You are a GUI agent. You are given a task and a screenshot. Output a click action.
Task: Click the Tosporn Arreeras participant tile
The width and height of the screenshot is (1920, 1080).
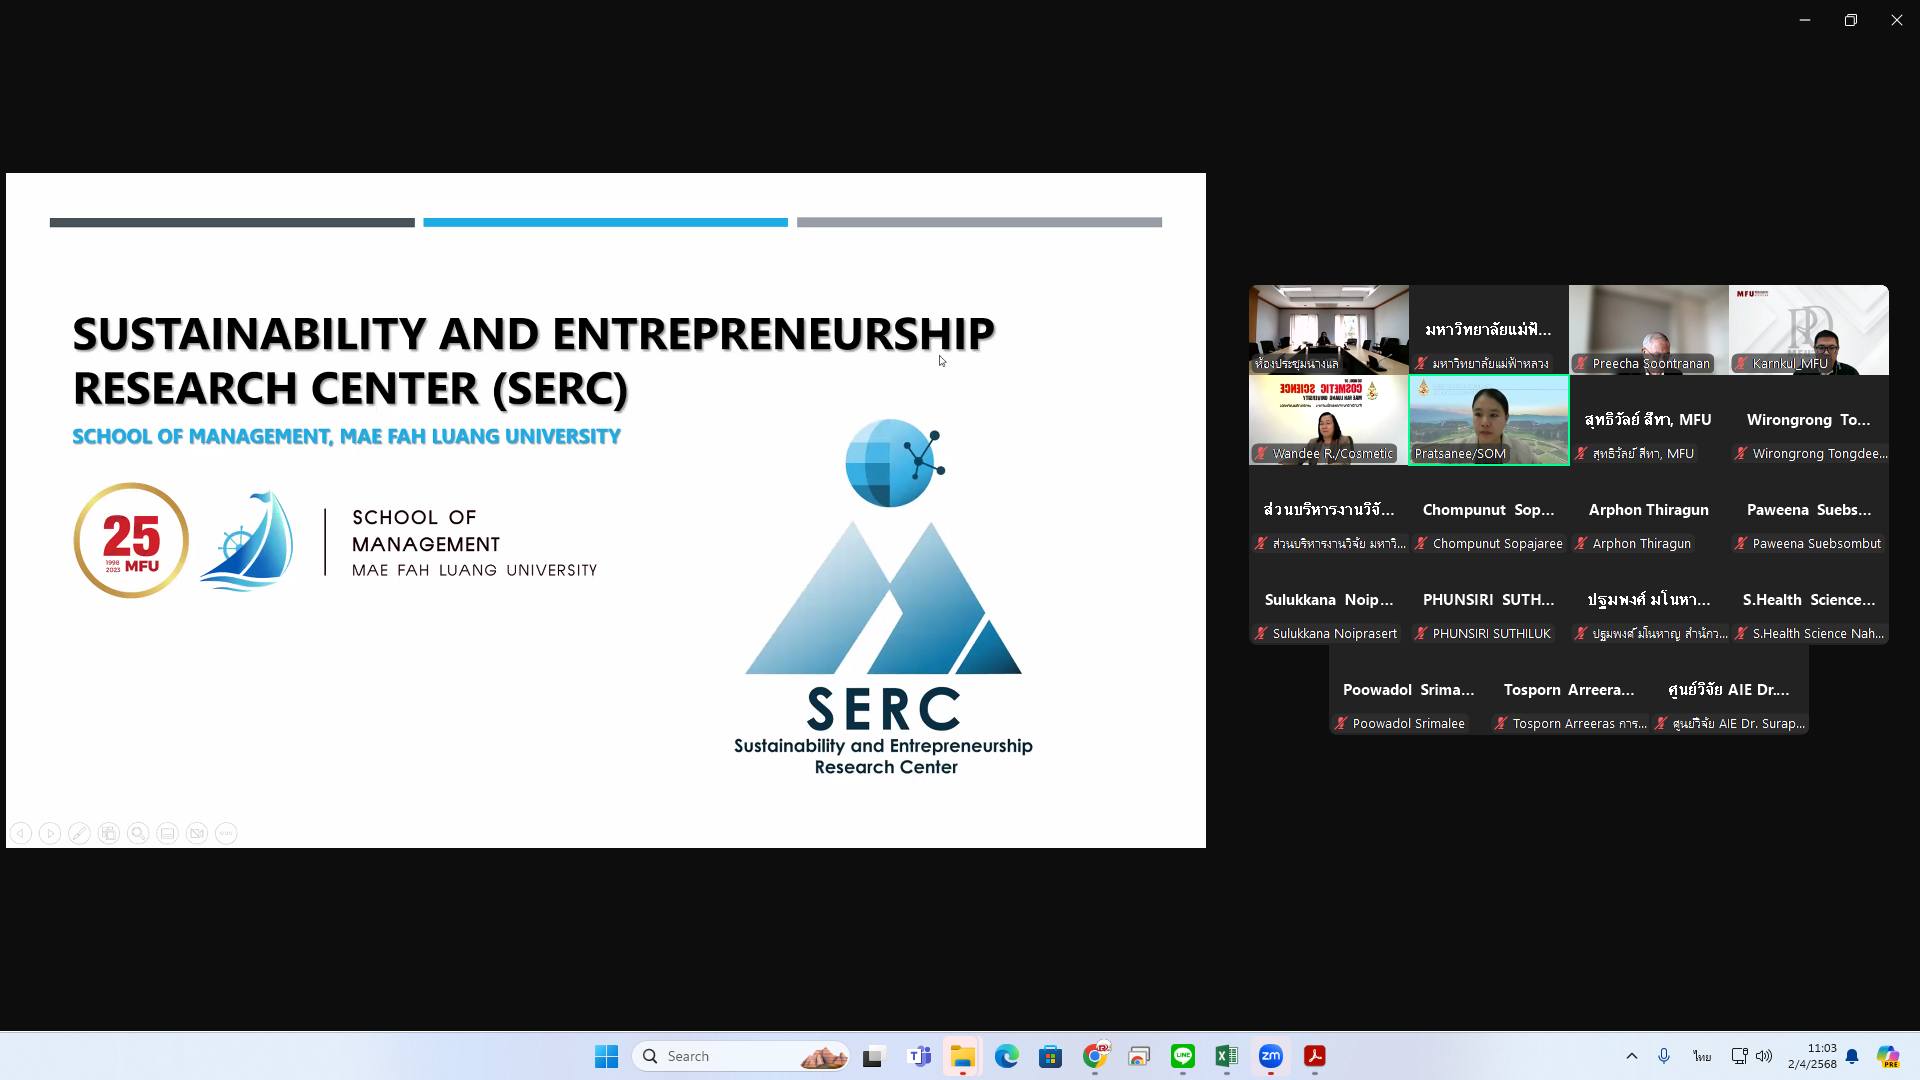tap(1569, 690)
